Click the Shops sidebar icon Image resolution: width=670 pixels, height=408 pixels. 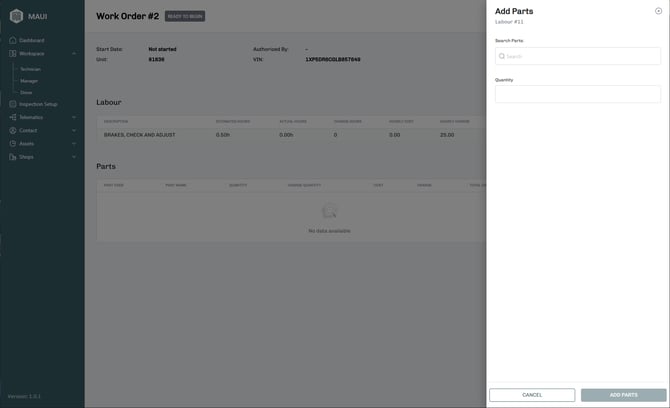tap(13, 157)
